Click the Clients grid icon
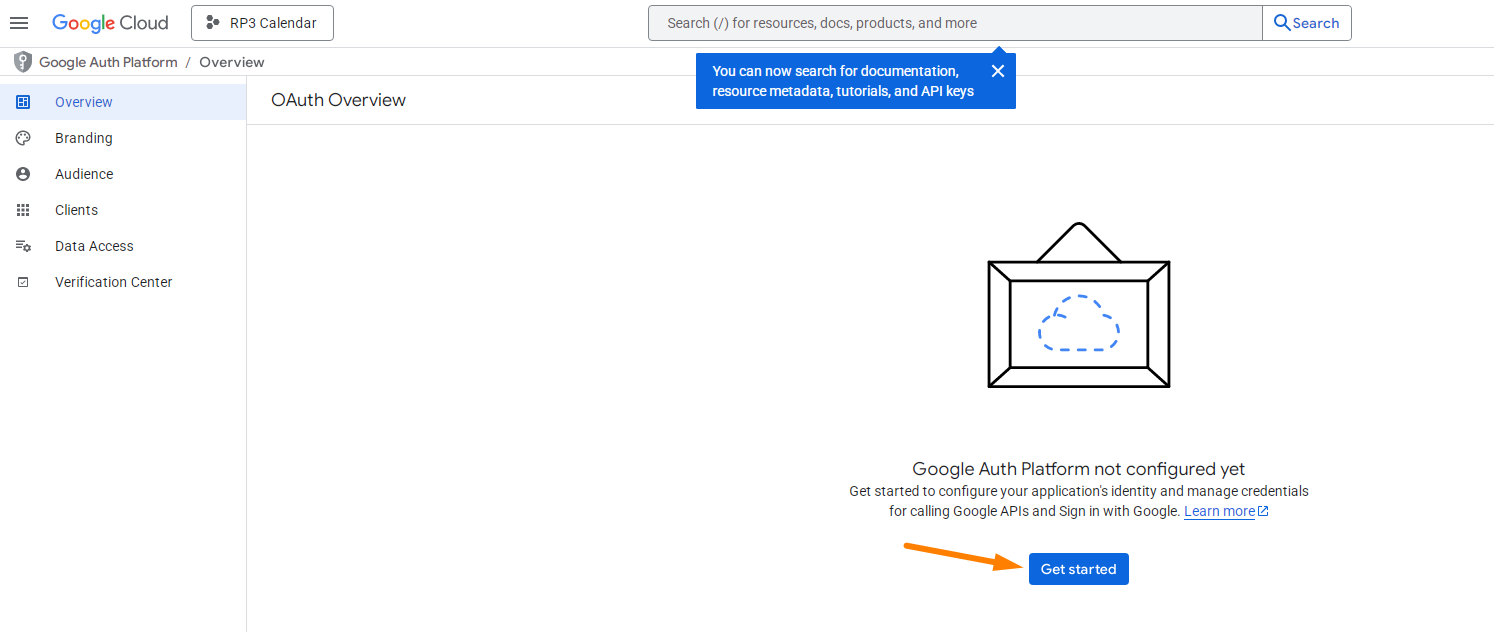1494x632 pixels. pyautogui.click(x=23, y=210)
